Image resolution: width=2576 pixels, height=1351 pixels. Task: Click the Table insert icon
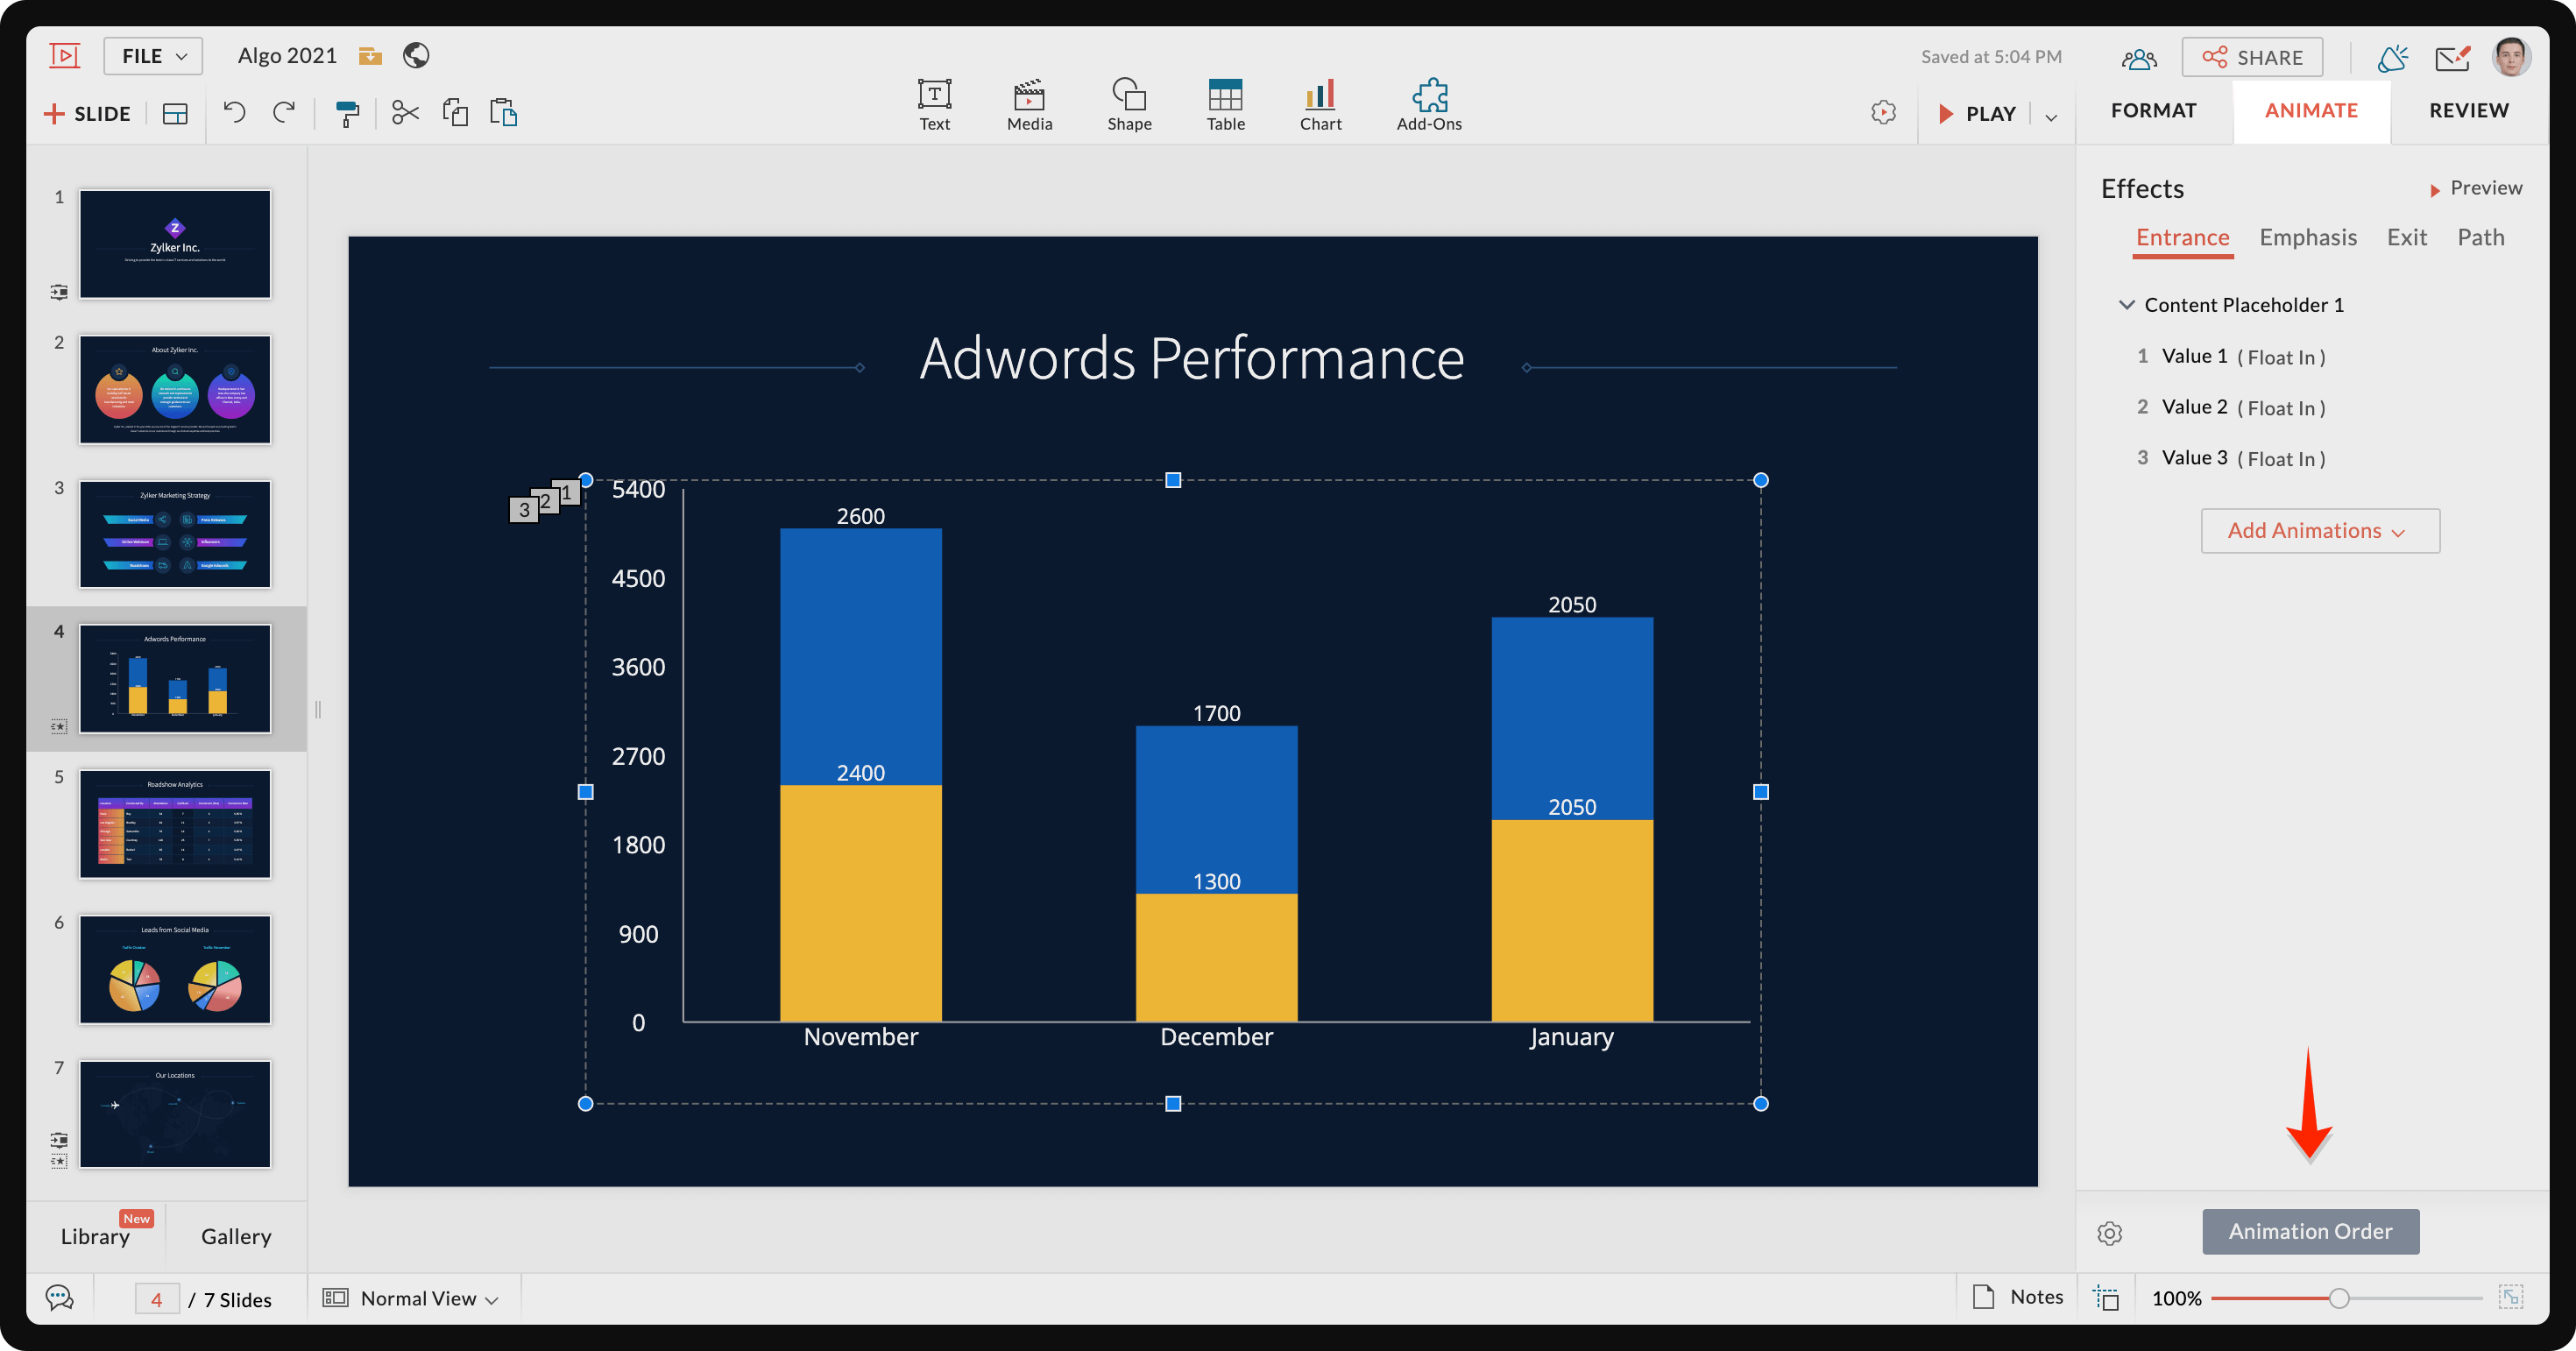point(1225,104)
